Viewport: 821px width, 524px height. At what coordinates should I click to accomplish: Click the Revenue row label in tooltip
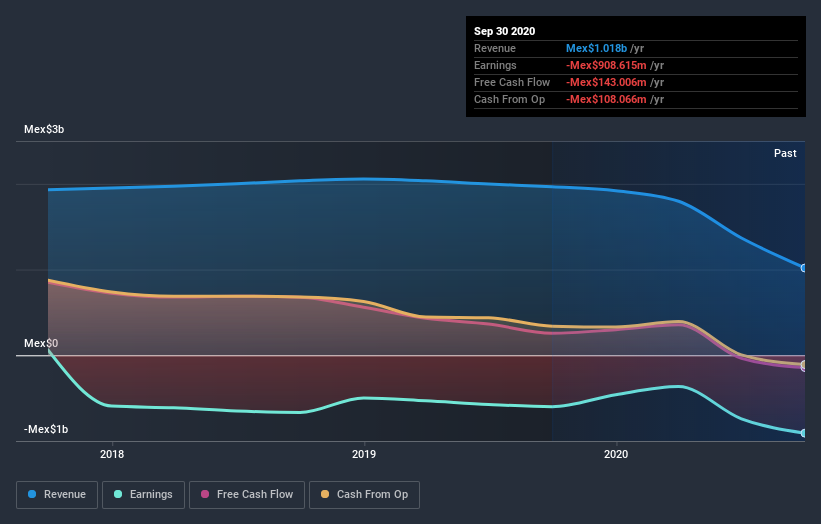tap(495, 48)
